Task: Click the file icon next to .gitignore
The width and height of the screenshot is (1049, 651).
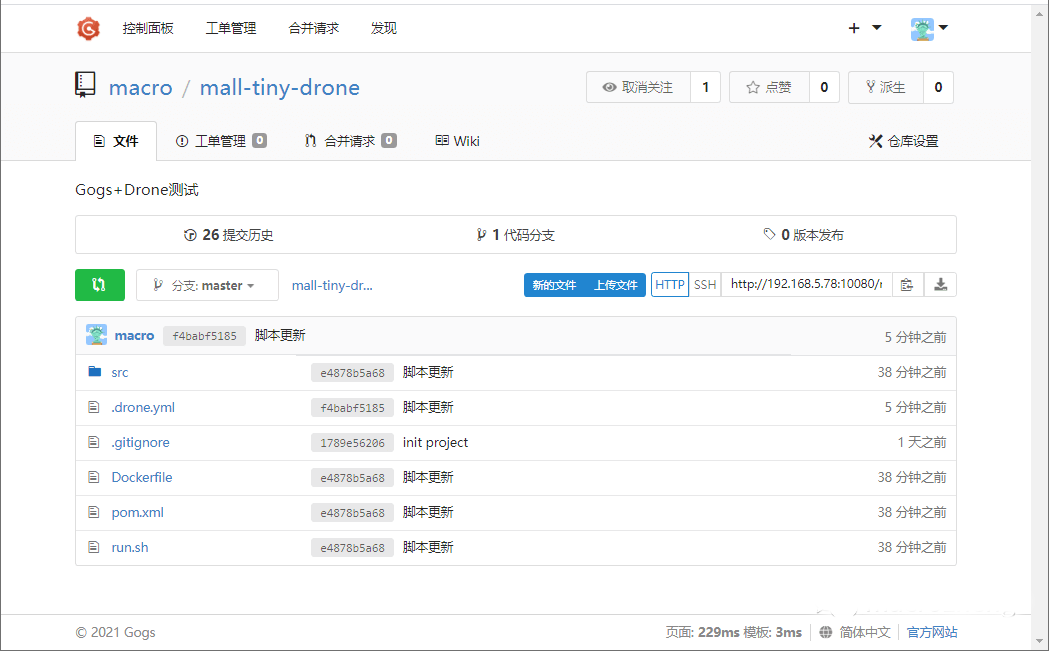Action: 94,442
